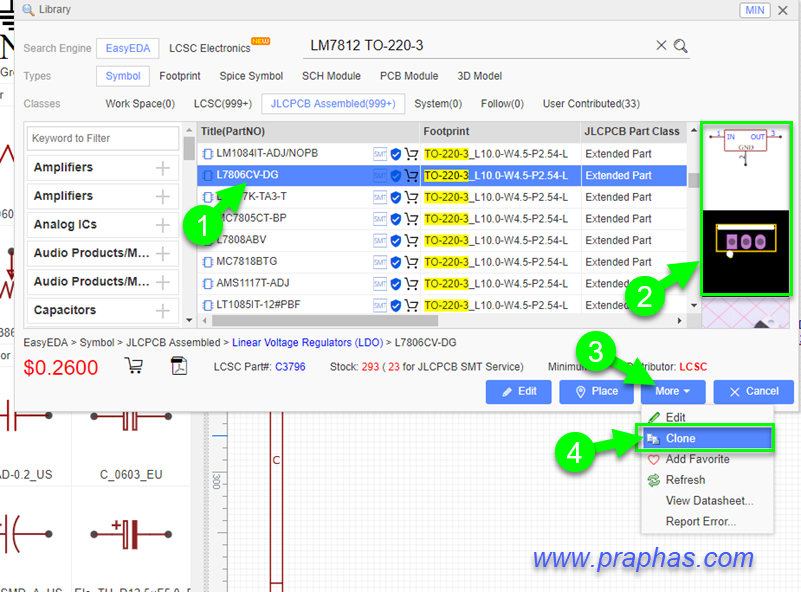Open the LCSC part number C3796 link
Image resolution: width=801 pixels, height=592 pixels.
(290, 367)
